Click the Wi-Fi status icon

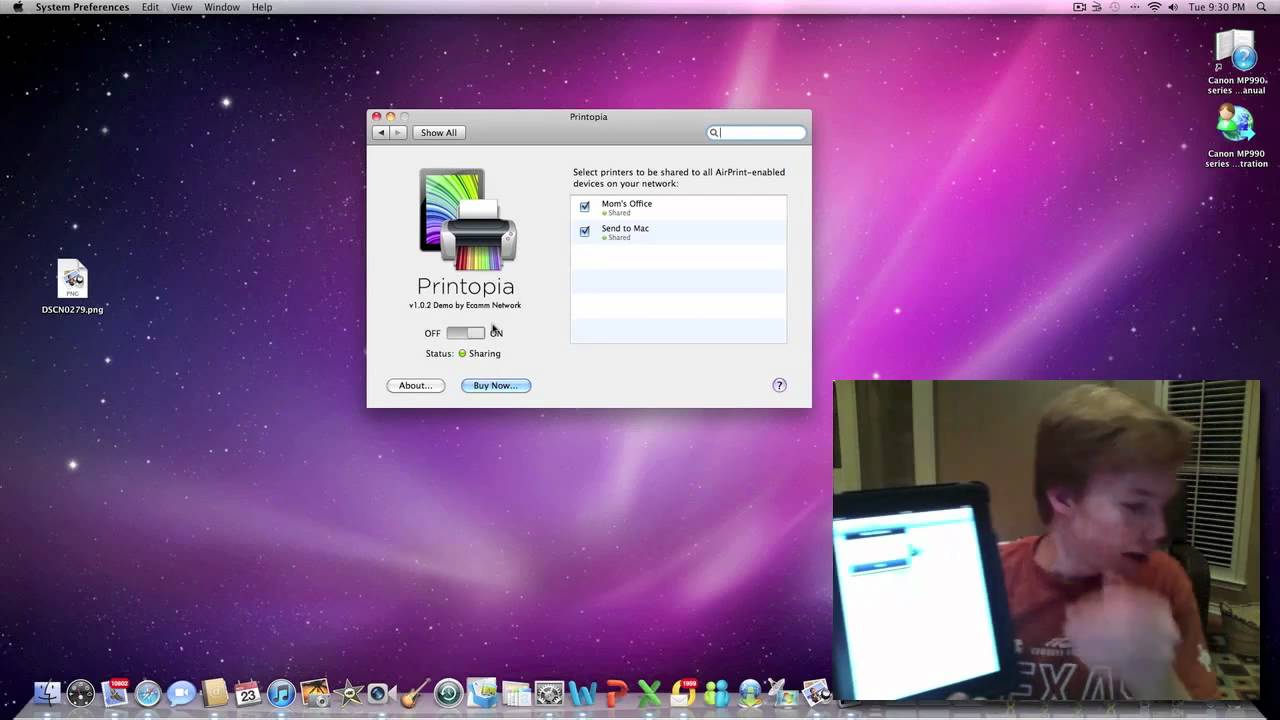pos(1154,7)
